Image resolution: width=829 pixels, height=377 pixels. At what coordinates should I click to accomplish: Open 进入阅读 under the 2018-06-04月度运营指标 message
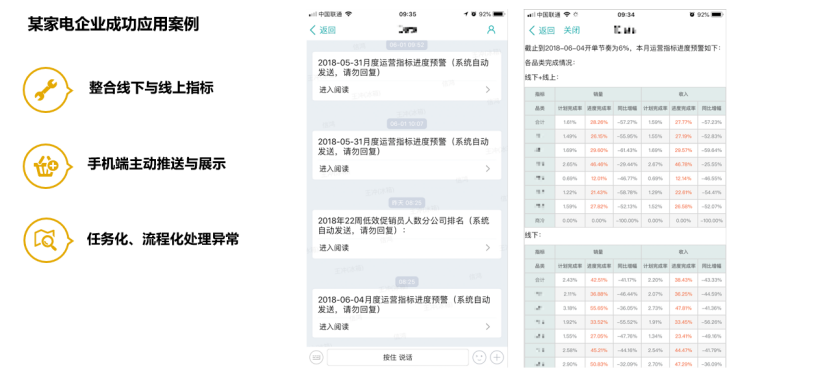(x=334, y=327)
